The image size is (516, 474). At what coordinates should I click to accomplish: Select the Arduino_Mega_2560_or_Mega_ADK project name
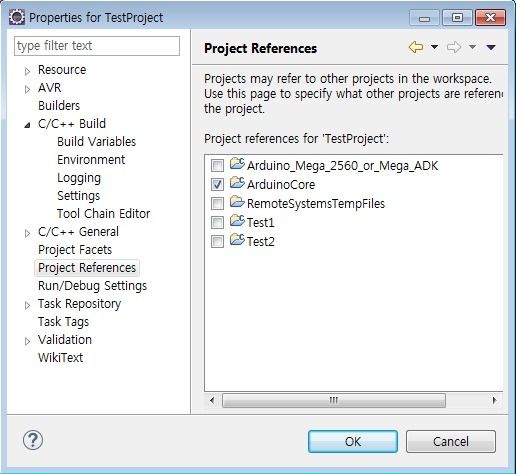click(x=342, y=166)
